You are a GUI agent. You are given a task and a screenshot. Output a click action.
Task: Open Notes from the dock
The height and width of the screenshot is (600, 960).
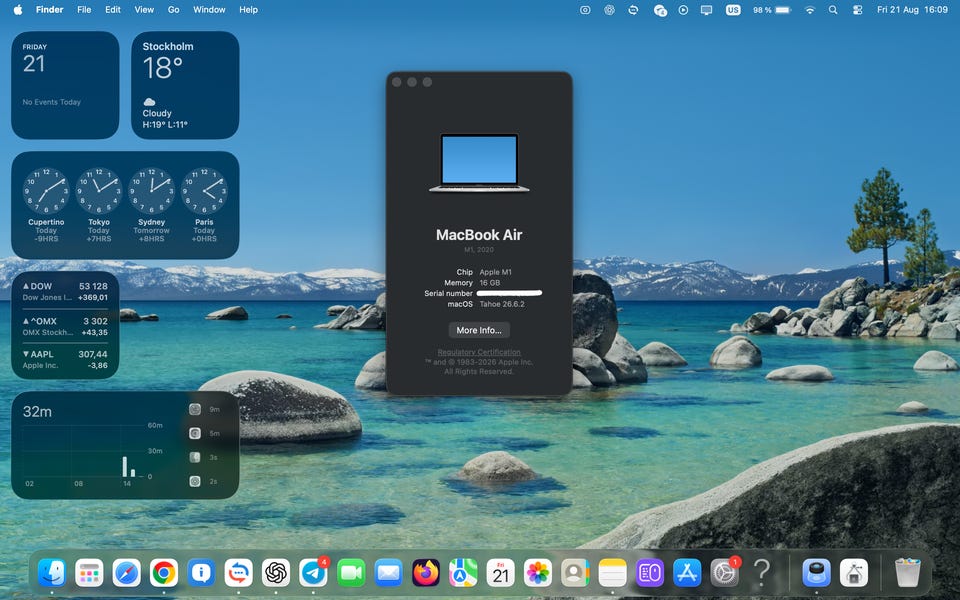point(612,573)
